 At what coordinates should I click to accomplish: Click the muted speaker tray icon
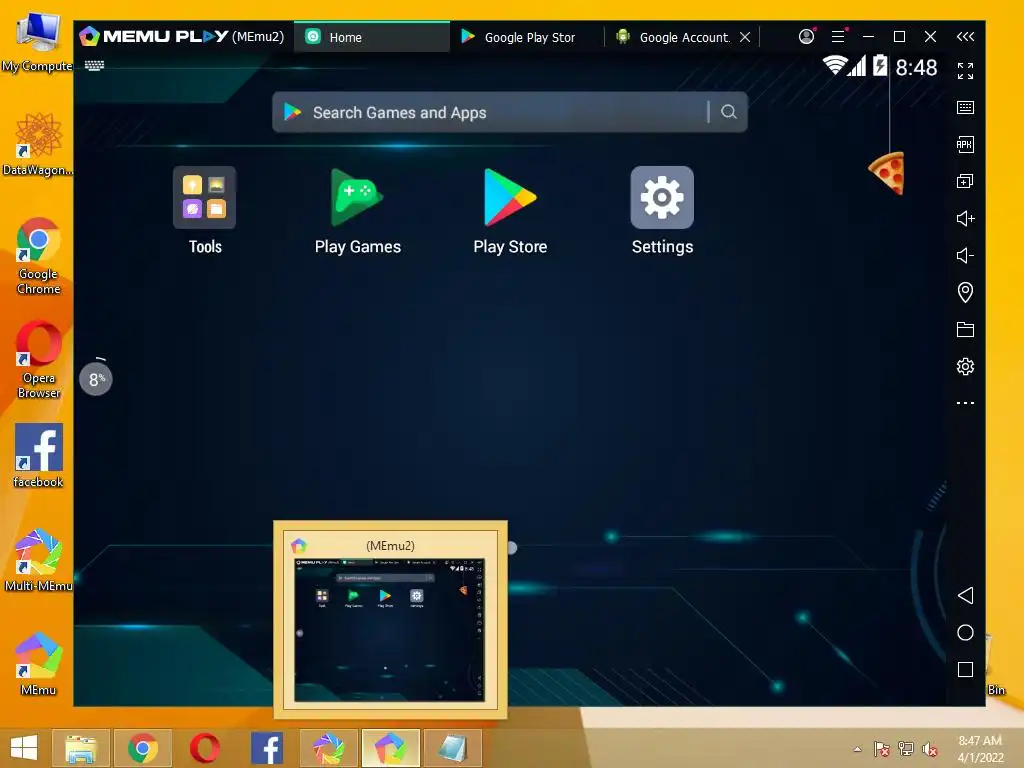[x=929, y=749]
